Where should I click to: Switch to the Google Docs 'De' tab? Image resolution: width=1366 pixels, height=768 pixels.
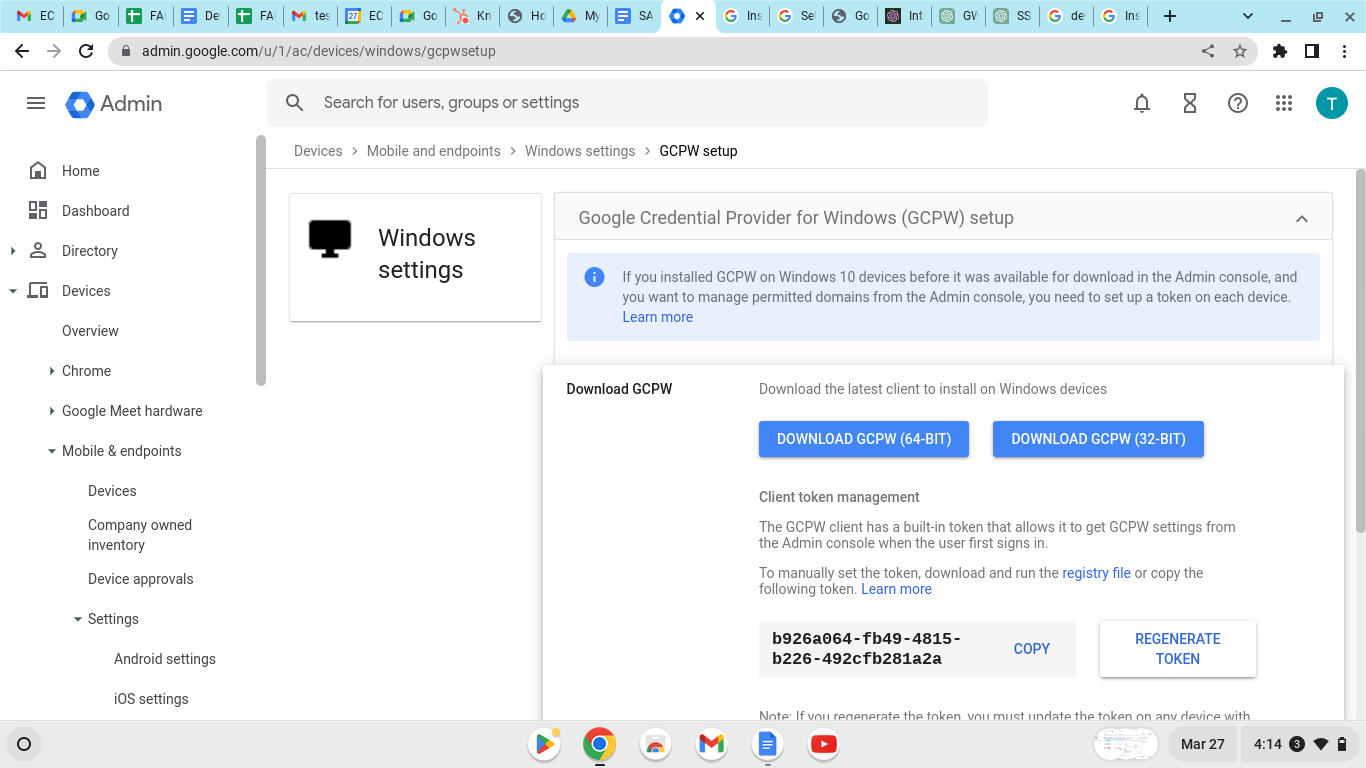[x=199, y=16]
